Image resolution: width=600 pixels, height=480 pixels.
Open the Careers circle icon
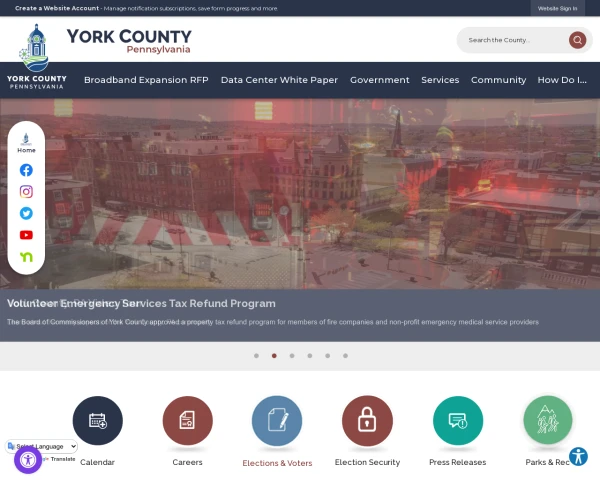[x=188, y=420]
